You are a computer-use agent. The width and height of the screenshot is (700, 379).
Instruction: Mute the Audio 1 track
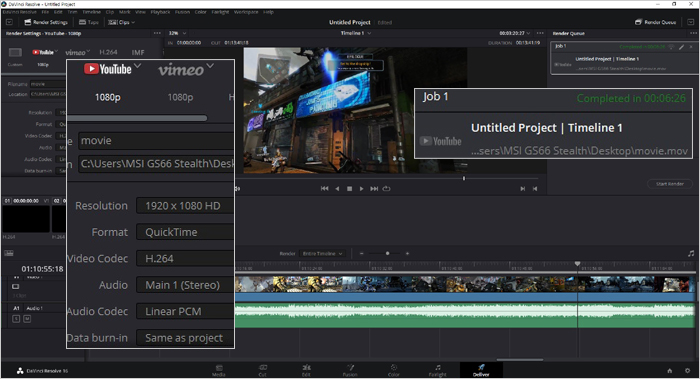27,319
